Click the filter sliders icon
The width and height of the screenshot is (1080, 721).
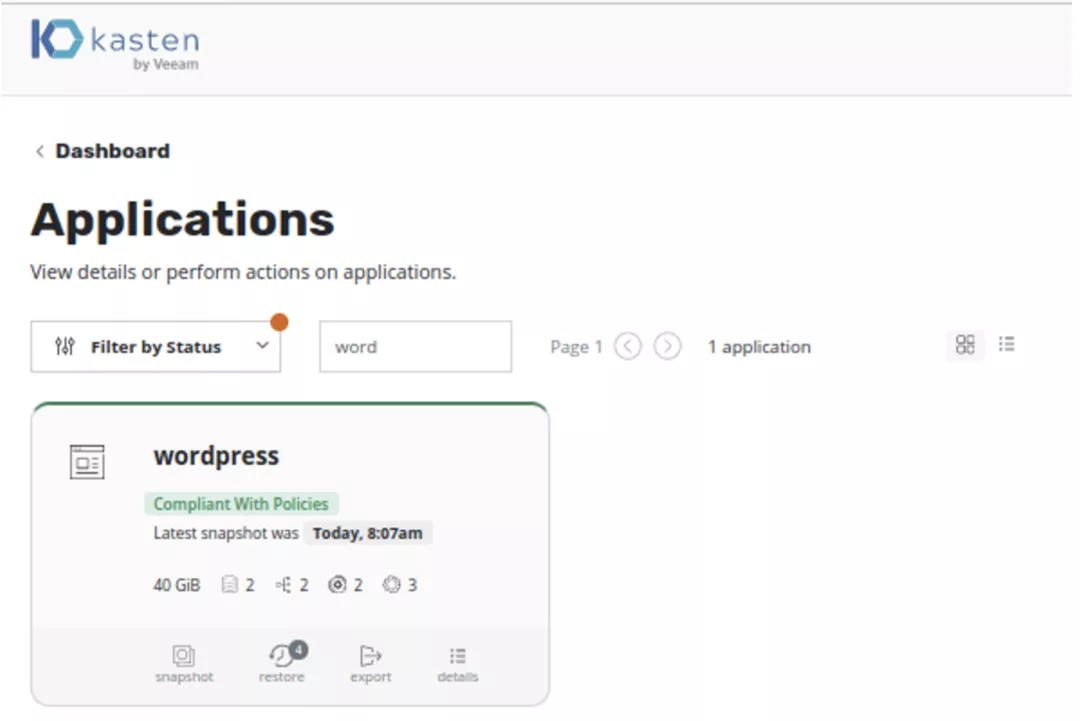click(64, 347)
